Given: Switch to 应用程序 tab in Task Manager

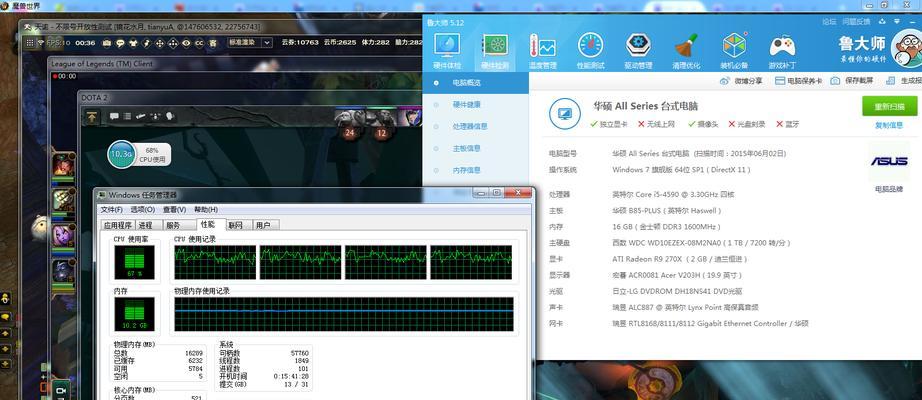Looking at the screenshot, I should click(x=118, y=225).
